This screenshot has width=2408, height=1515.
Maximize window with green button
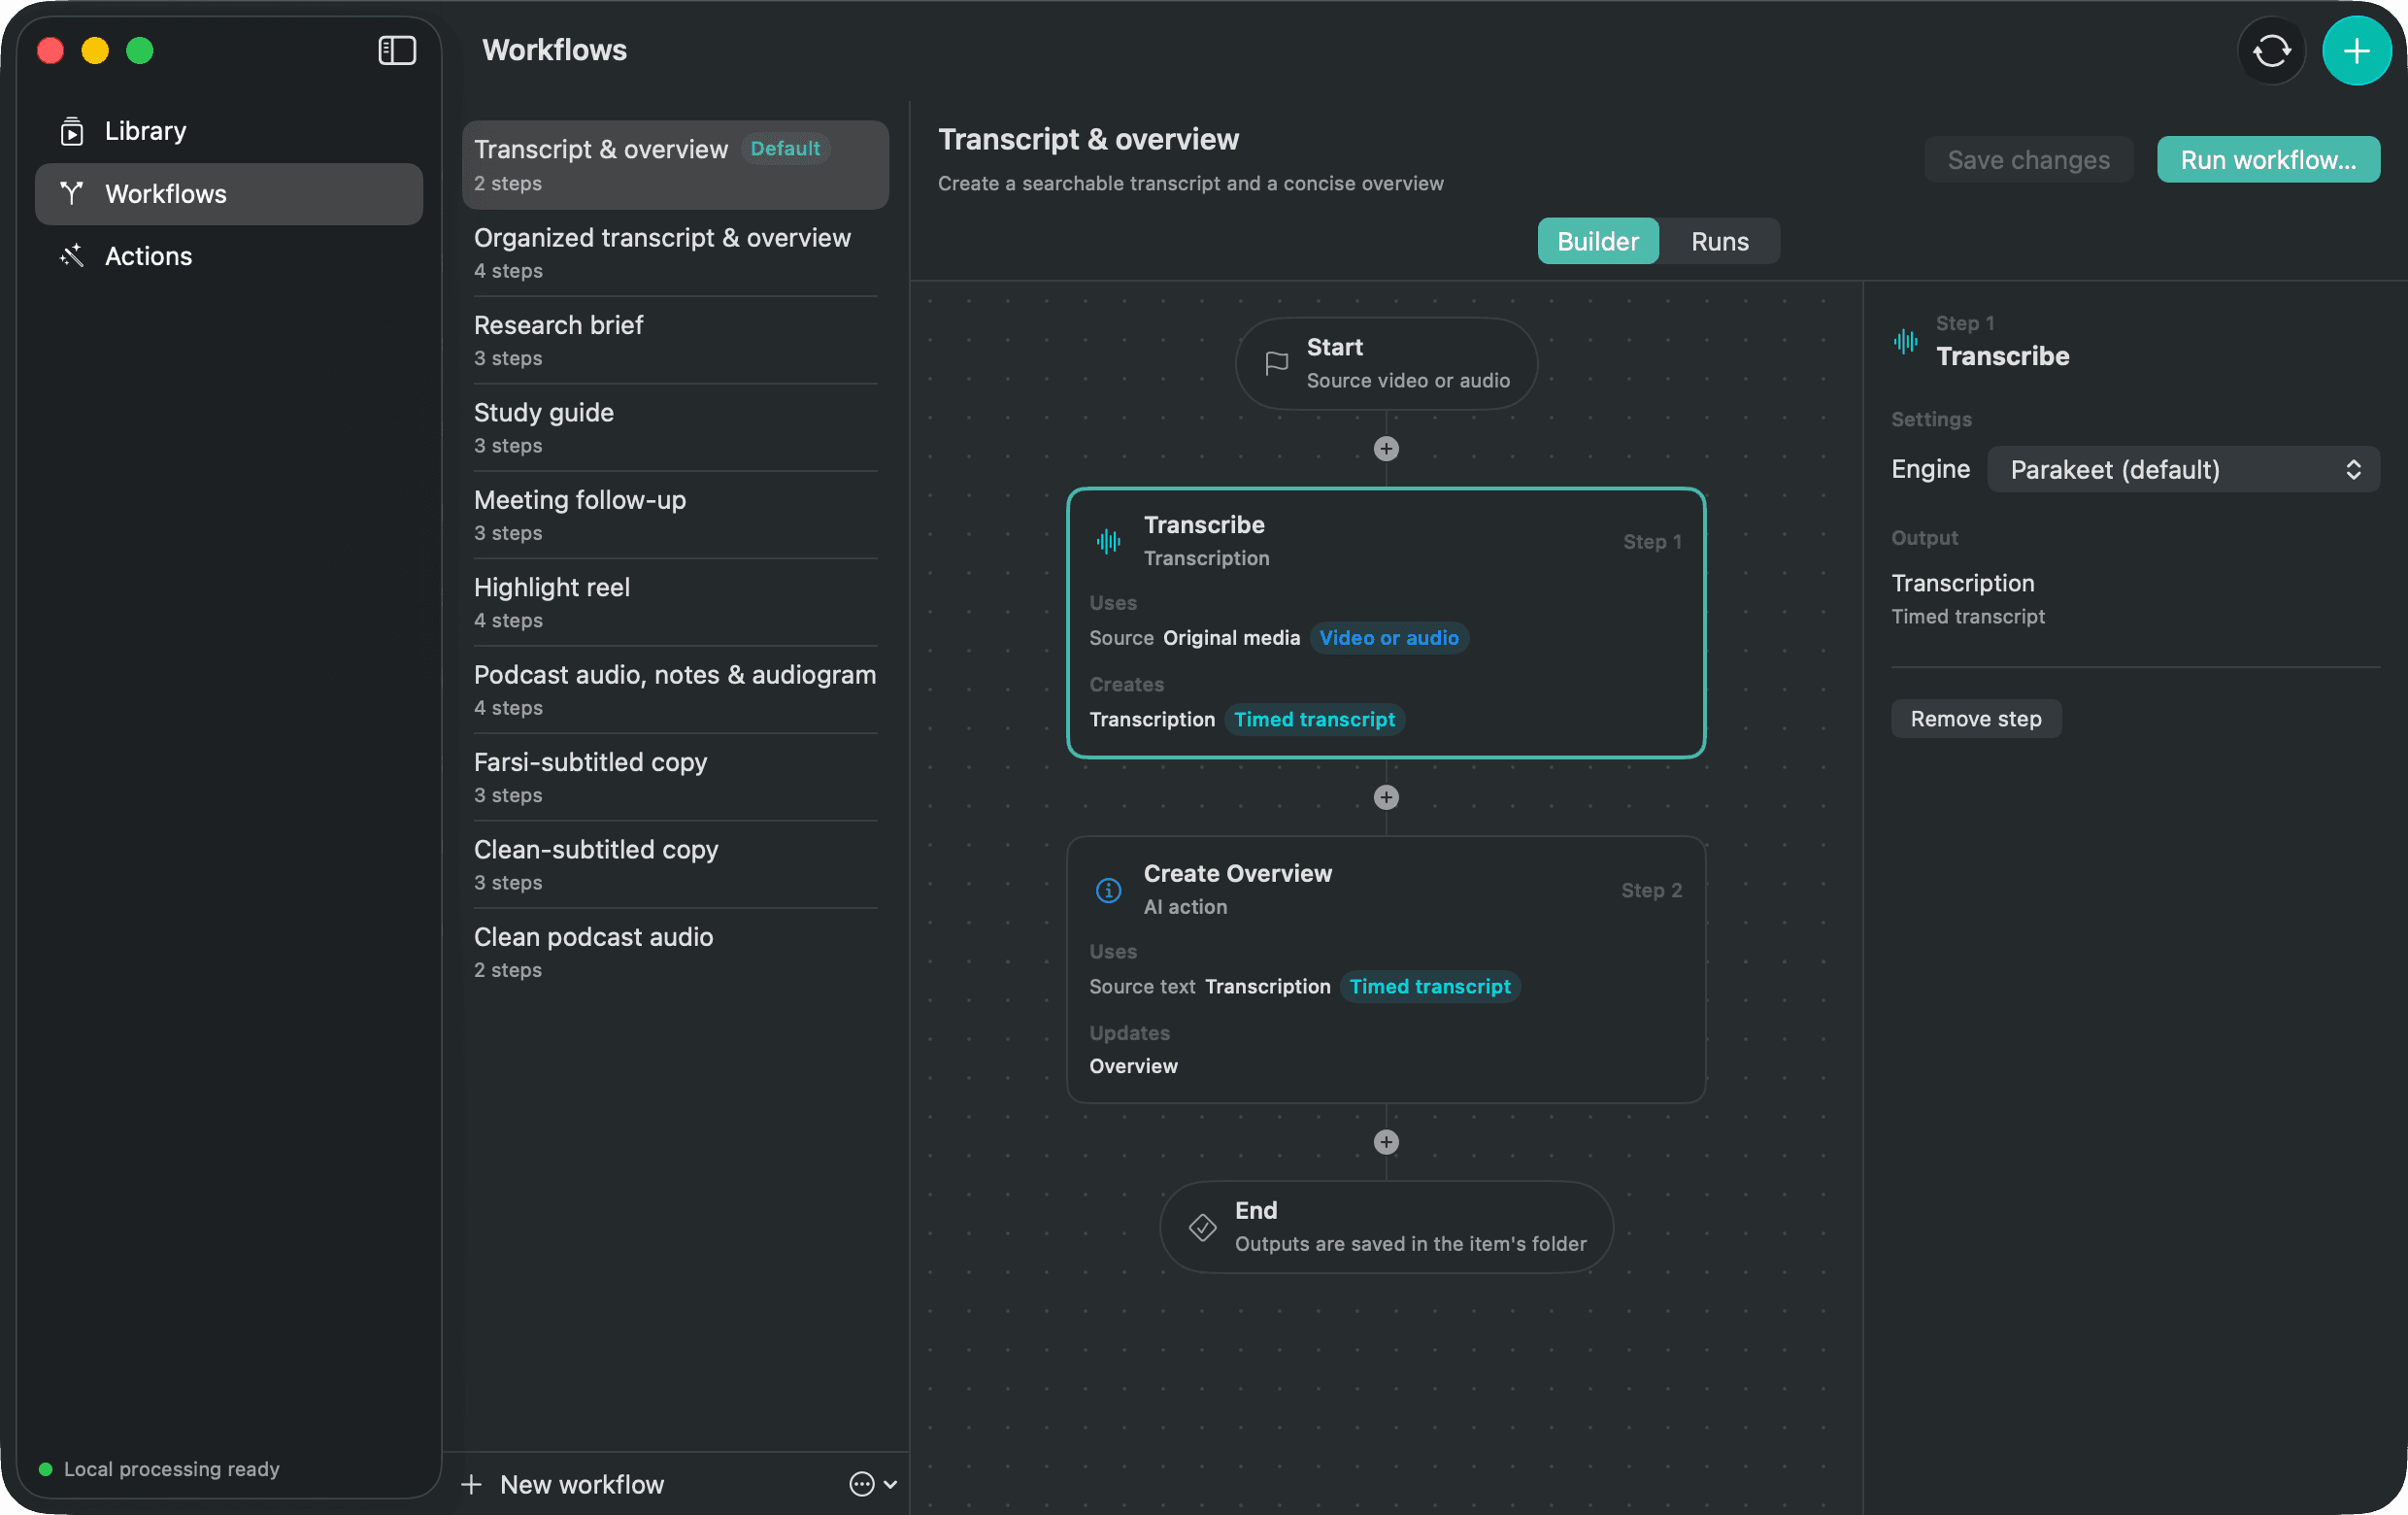[x=140, y=50]
